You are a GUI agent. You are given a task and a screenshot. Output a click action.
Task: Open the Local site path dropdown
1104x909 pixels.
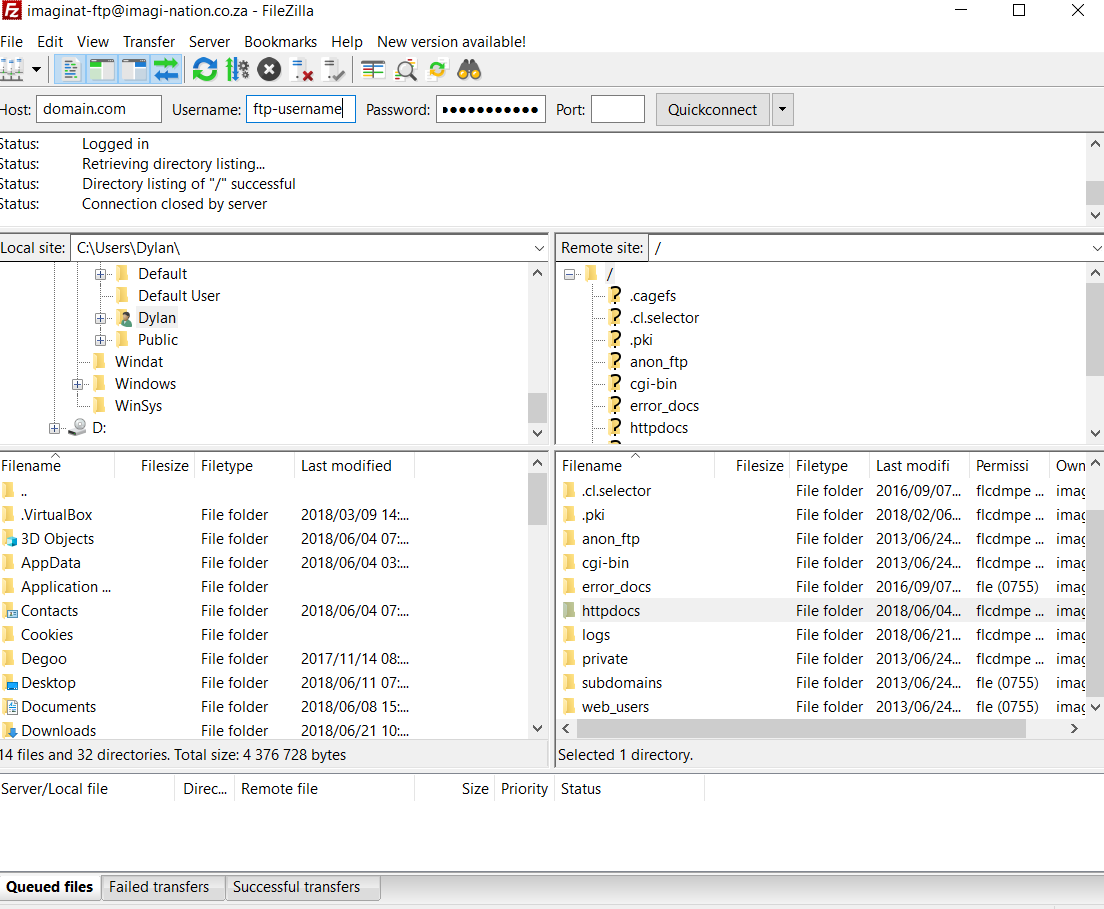[x=539, y=248]
